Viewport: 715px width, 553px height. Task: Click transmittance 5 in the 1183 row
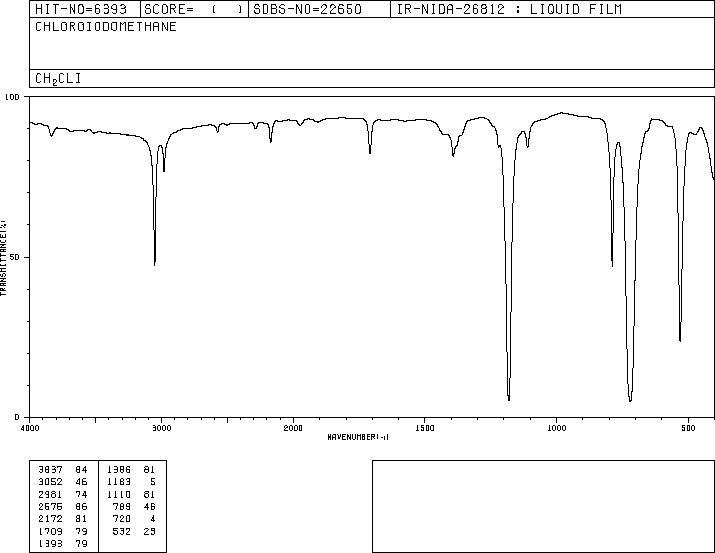click(x=153, y=482)
